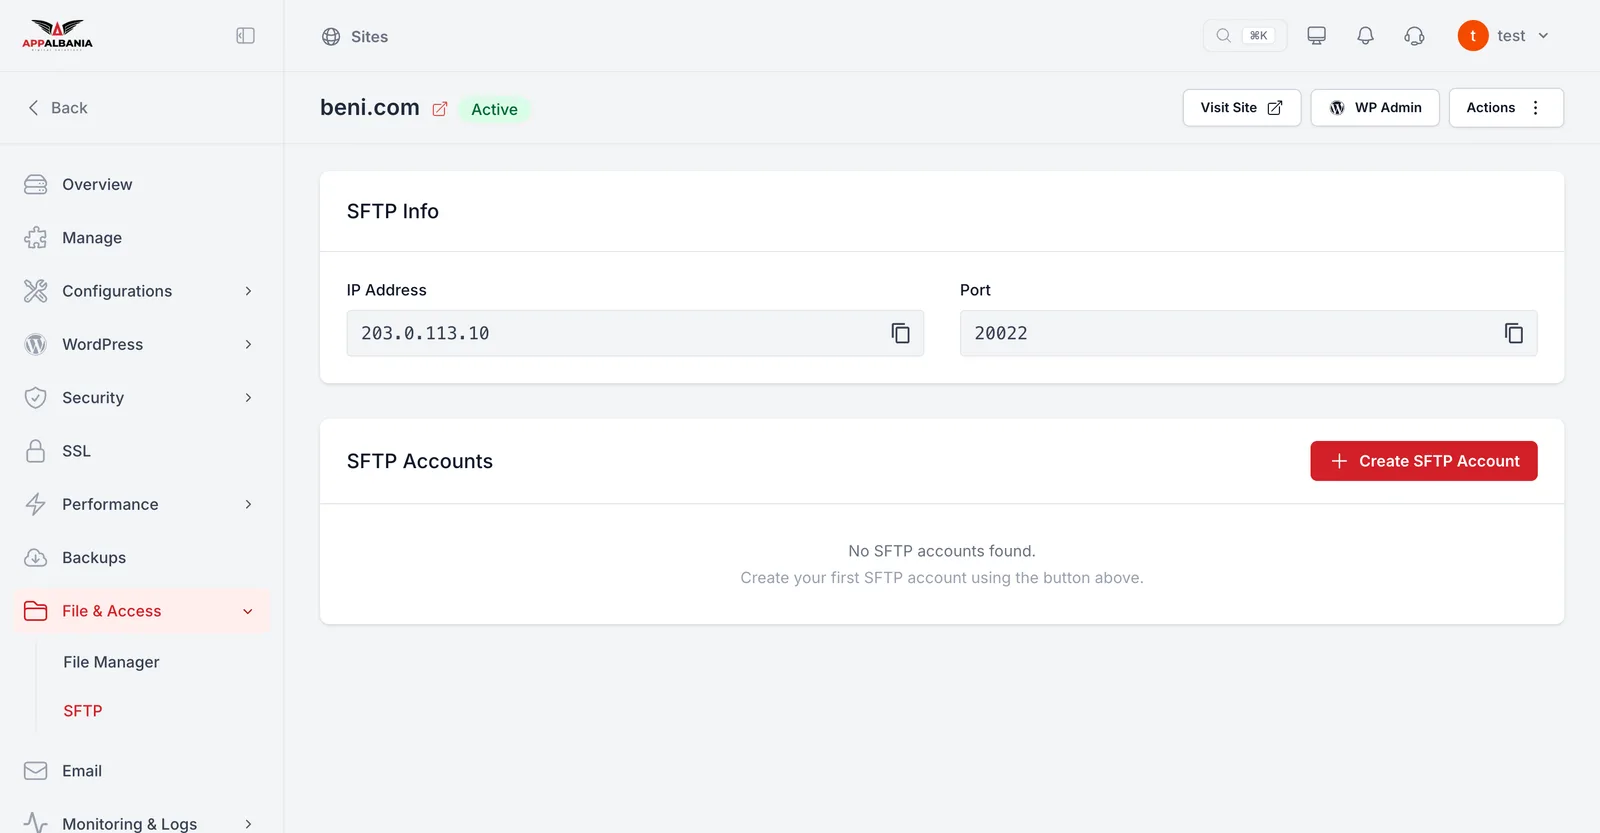Viewport: 1600px width, 833px height.
Task: Click the IP Address field 203.0.113.10
Action: click(x=635, y=333)
